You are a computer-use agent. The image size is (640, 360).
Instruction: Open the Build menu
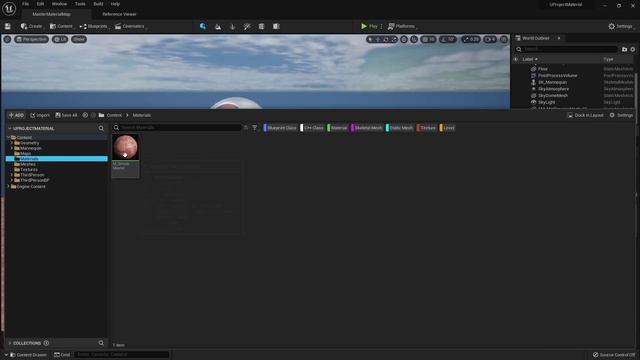pos(98,4)
